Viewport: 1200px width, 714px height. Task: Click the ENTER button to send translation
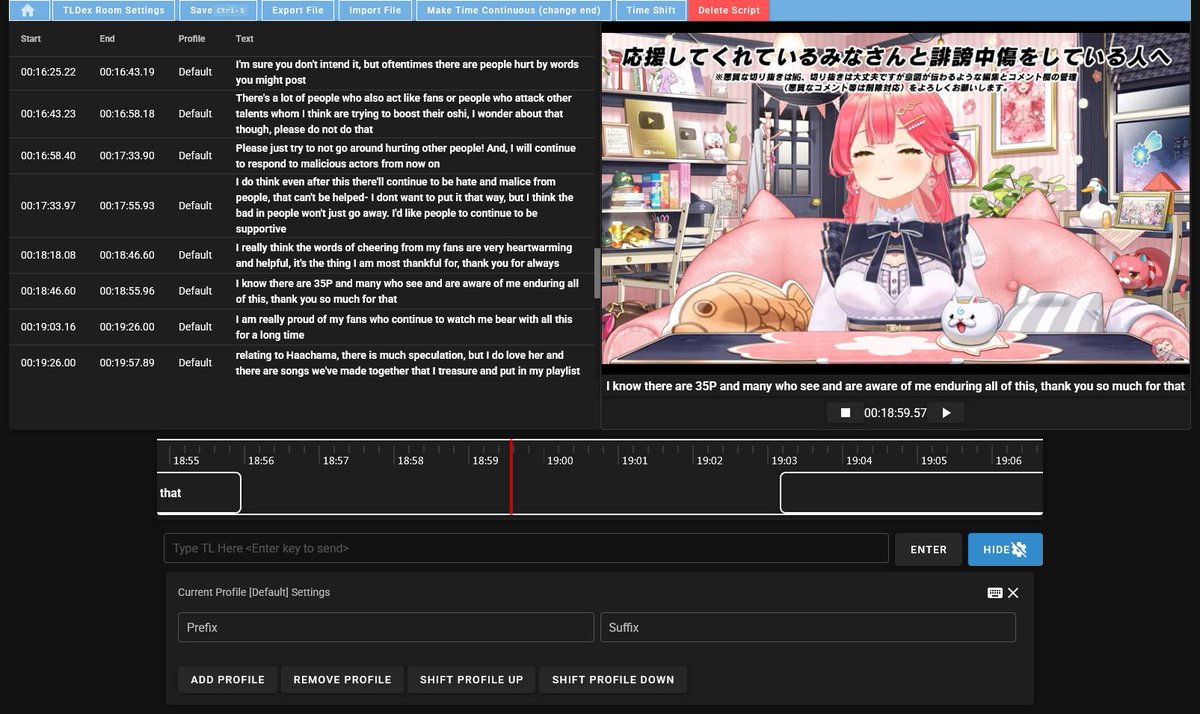coord(928,549)
